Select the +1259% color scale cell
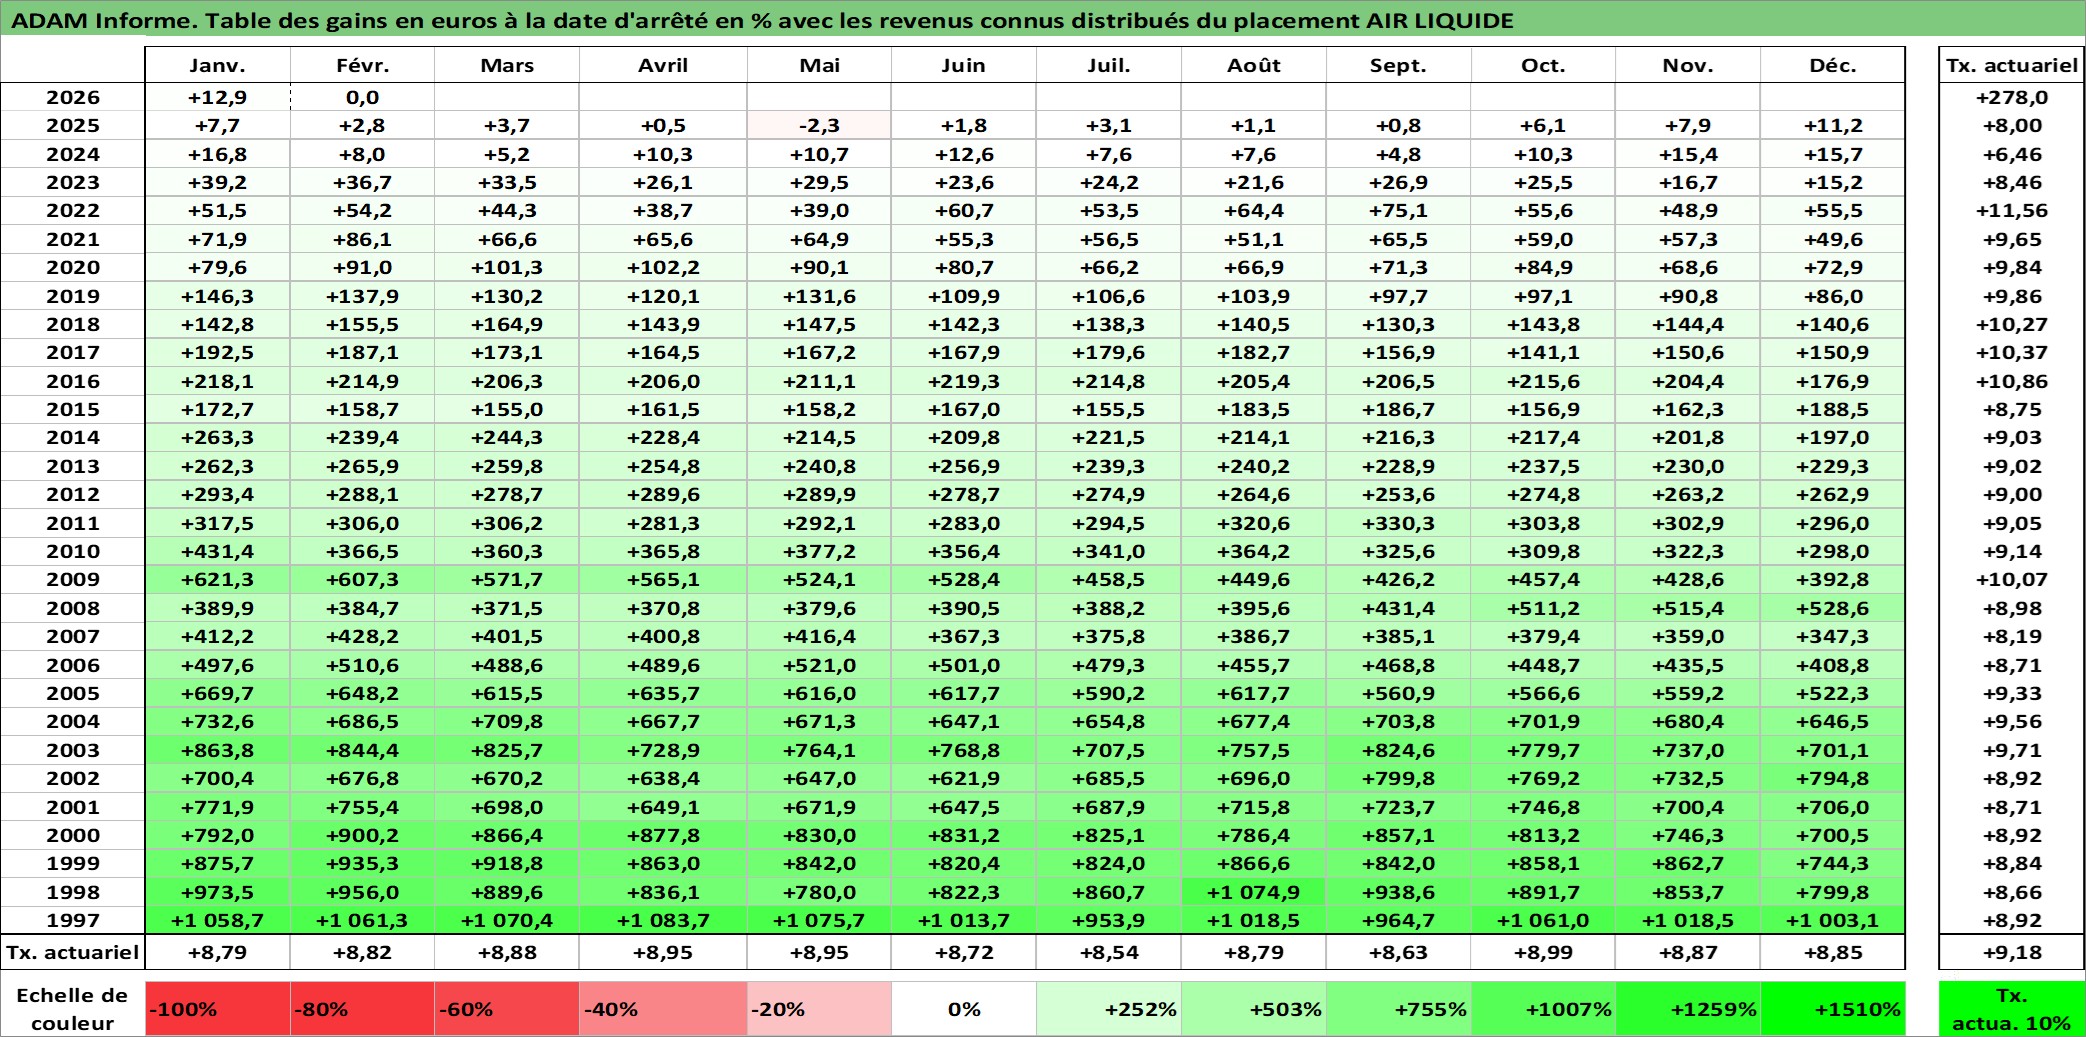Screen dimensions: 2086x1037 (1689, 1008)
